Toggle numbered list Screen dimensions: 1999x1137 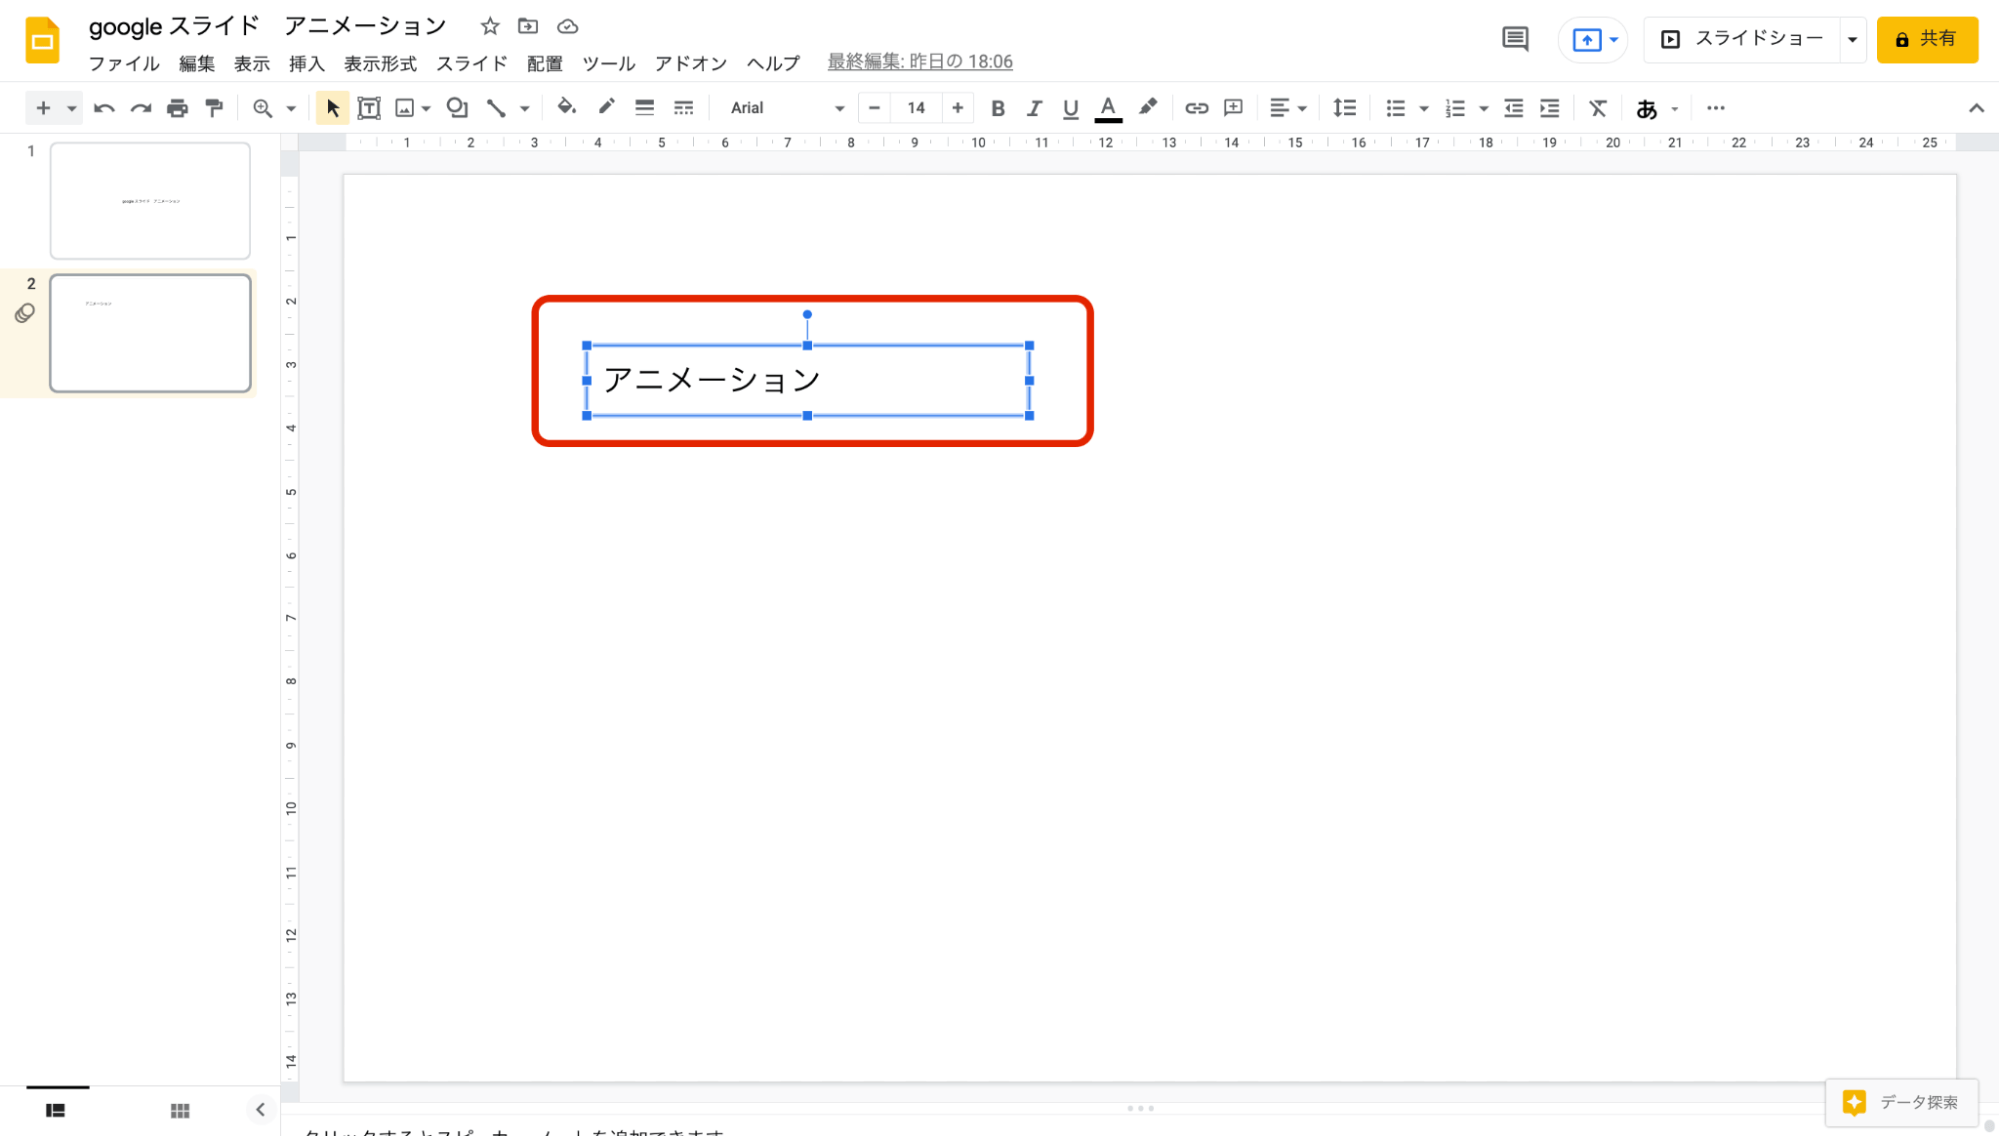[x=1456, y=108]
